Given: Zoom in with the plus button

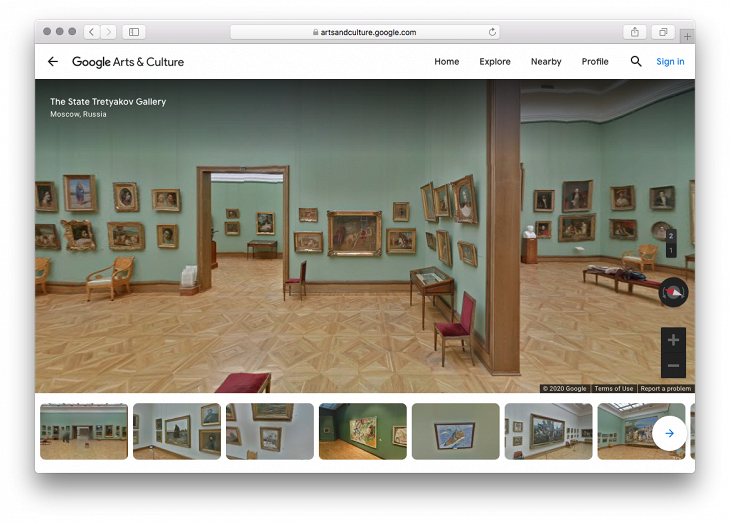Looking at the screenshot, I should coord(673,340).
